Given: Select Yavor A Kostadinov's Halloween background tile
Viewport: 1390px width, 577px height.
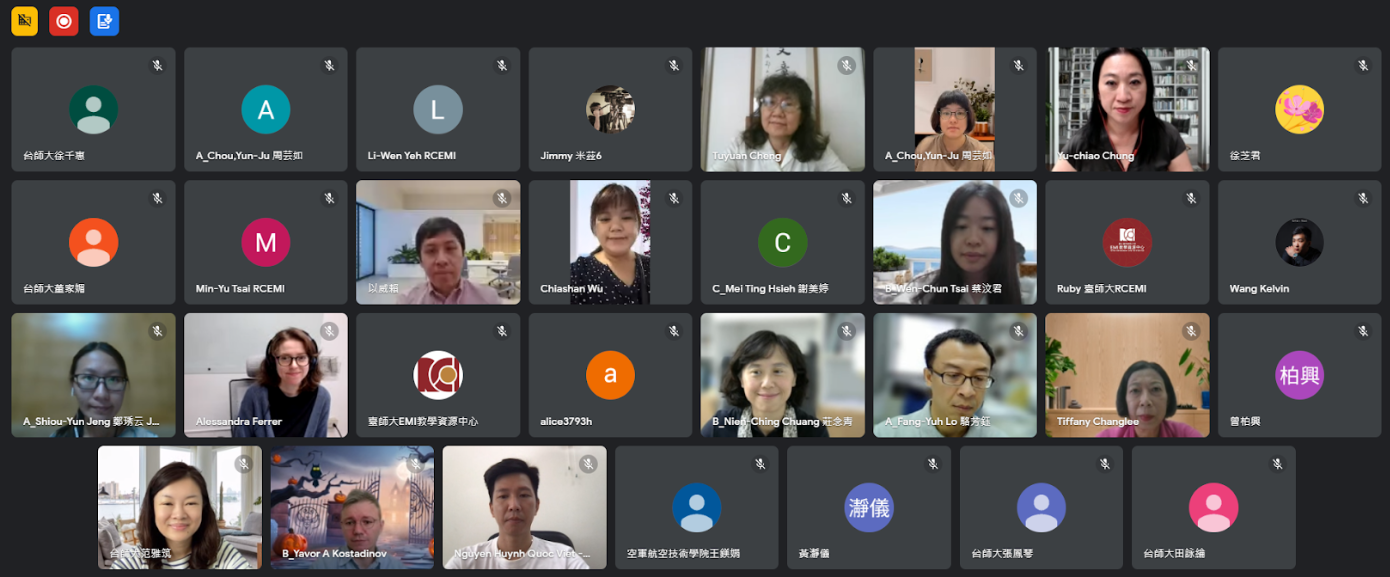Looking at the screenshot, I should 352,507.
